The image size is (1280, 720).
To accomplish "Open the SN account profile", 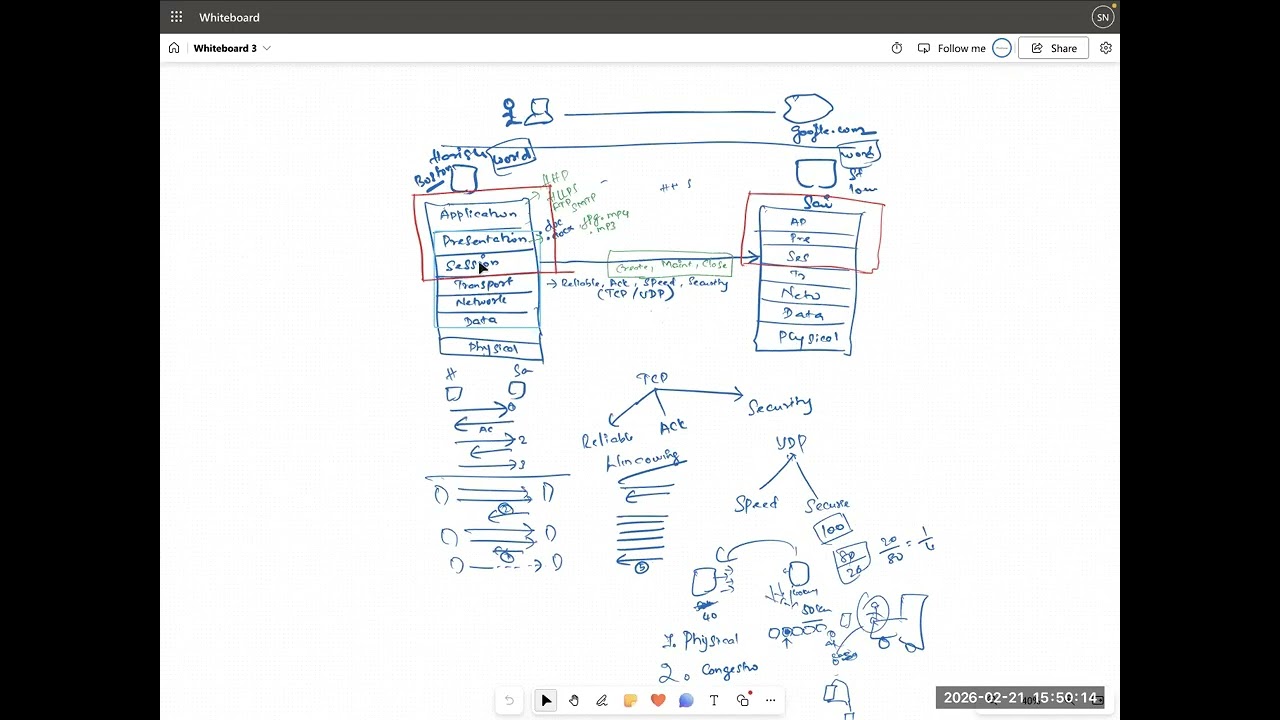I will tap(1103, 17).
